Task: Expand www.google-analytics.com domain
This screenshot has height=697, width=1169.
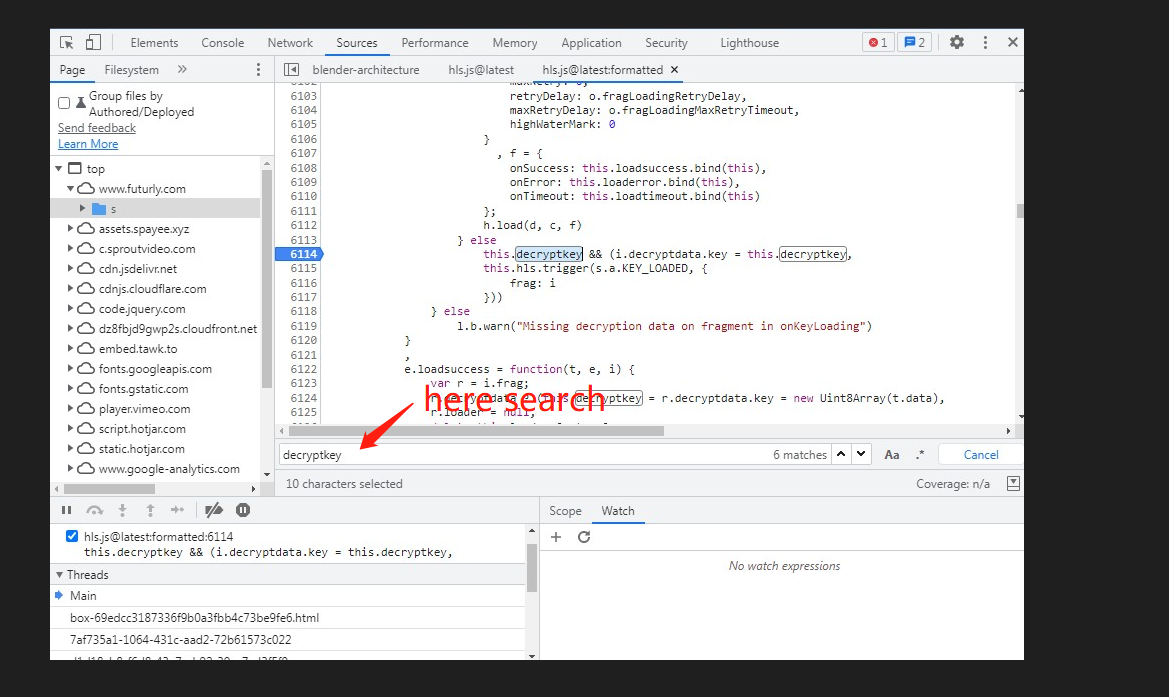Action: (71, 469)
